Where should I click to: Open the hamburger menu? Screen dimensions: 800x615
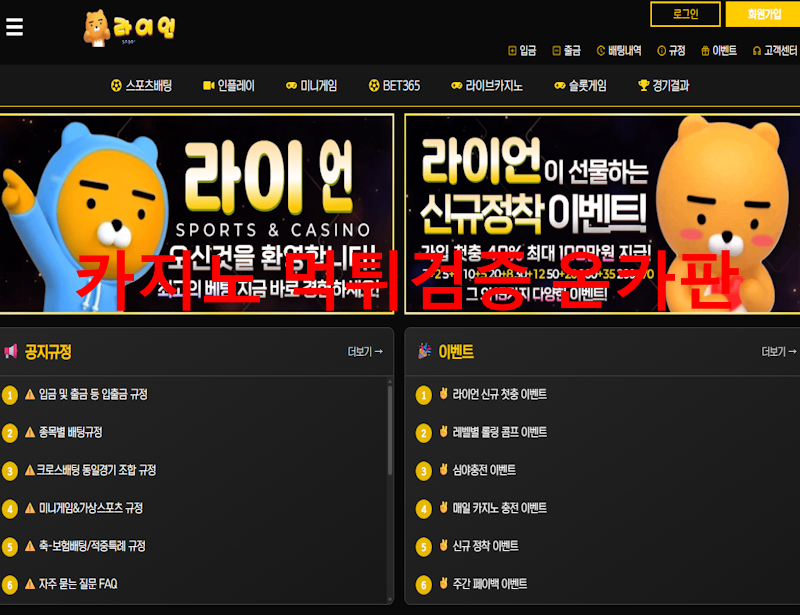(14, 27)
